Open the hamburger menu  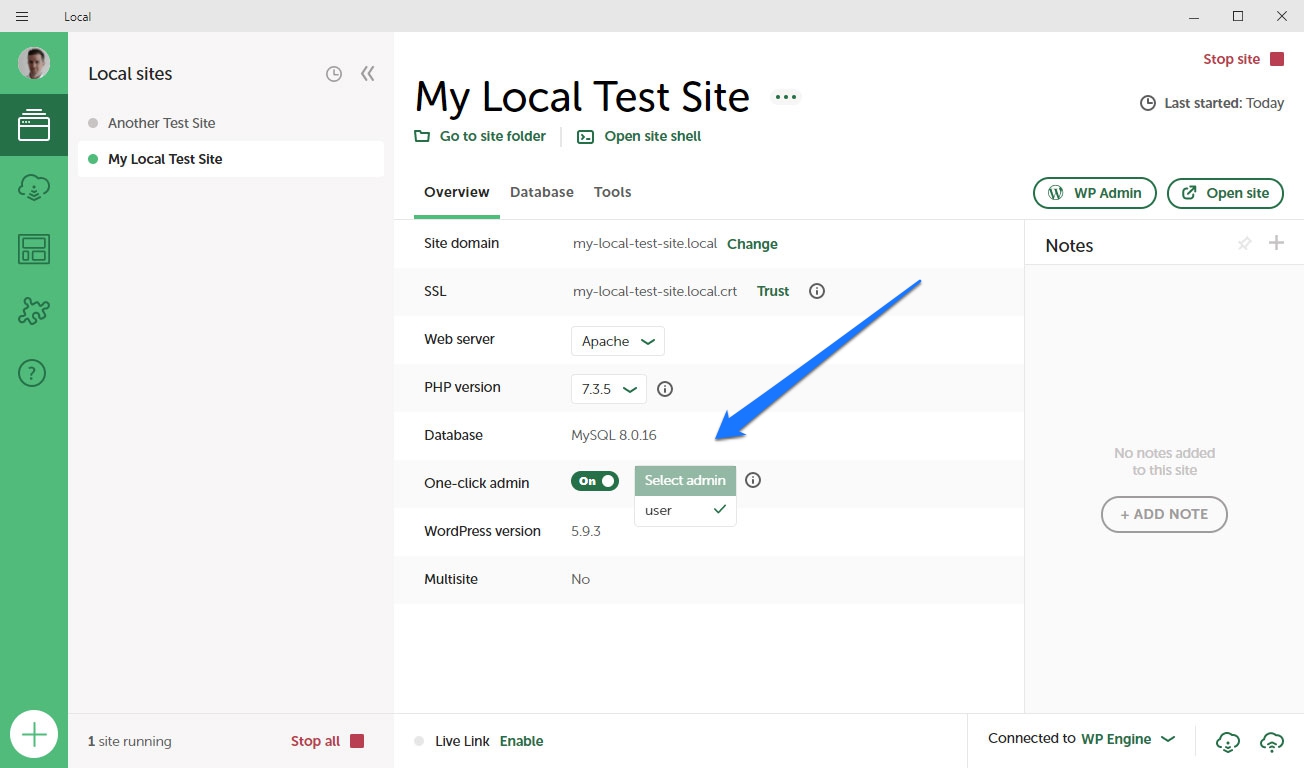click(22, 16)
